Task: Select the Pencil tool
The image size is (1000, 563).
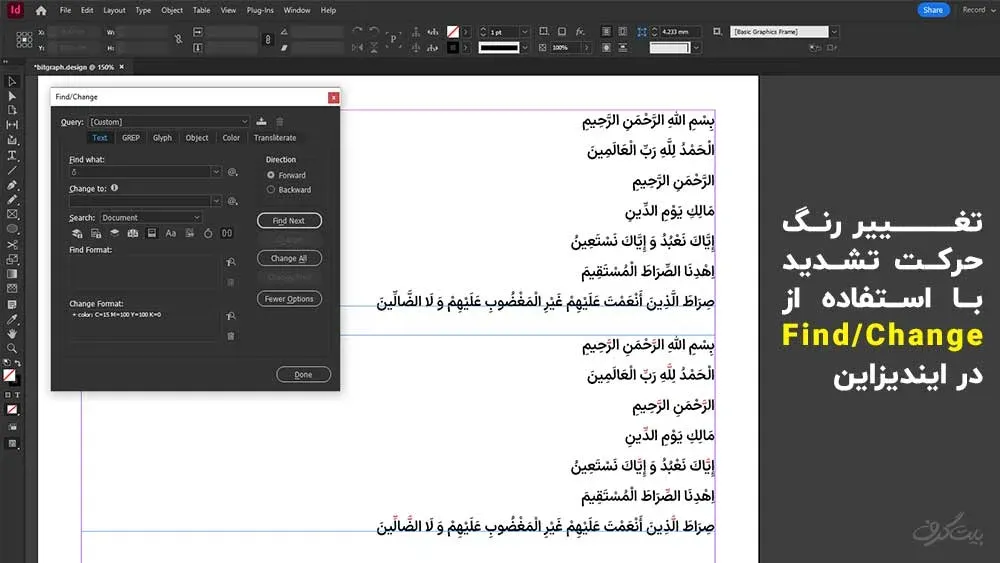Action: pos(11,200)
